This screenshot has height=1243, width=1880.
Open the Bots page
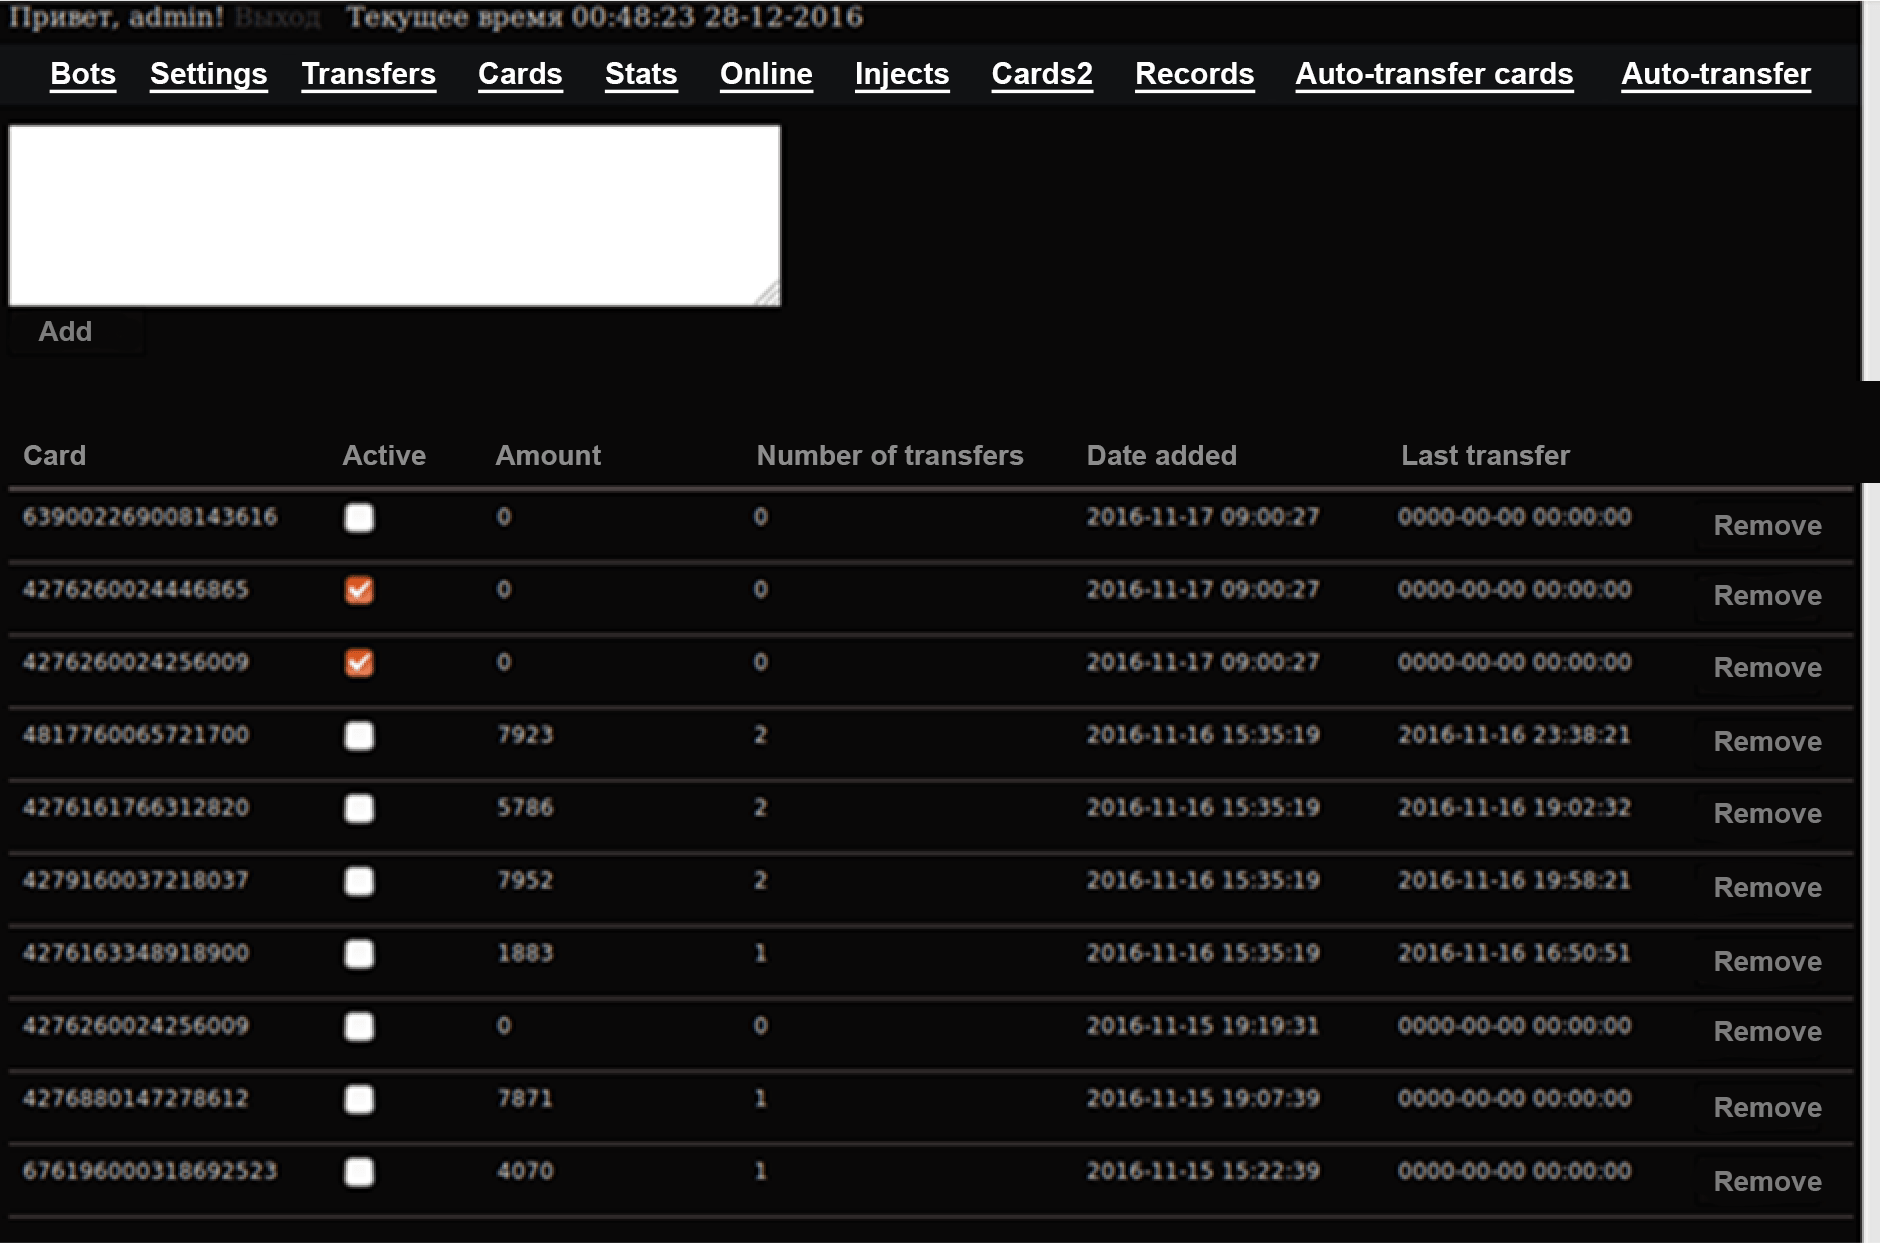[83, 74]
